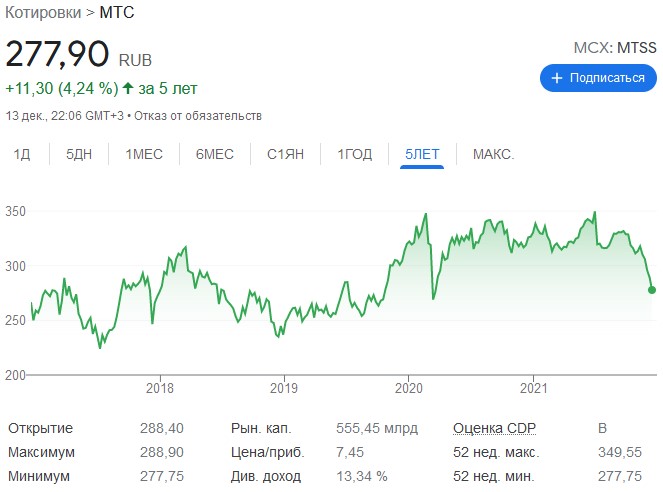
Task: Select the 5ЛЕТ time range tab
Action: 422,154
